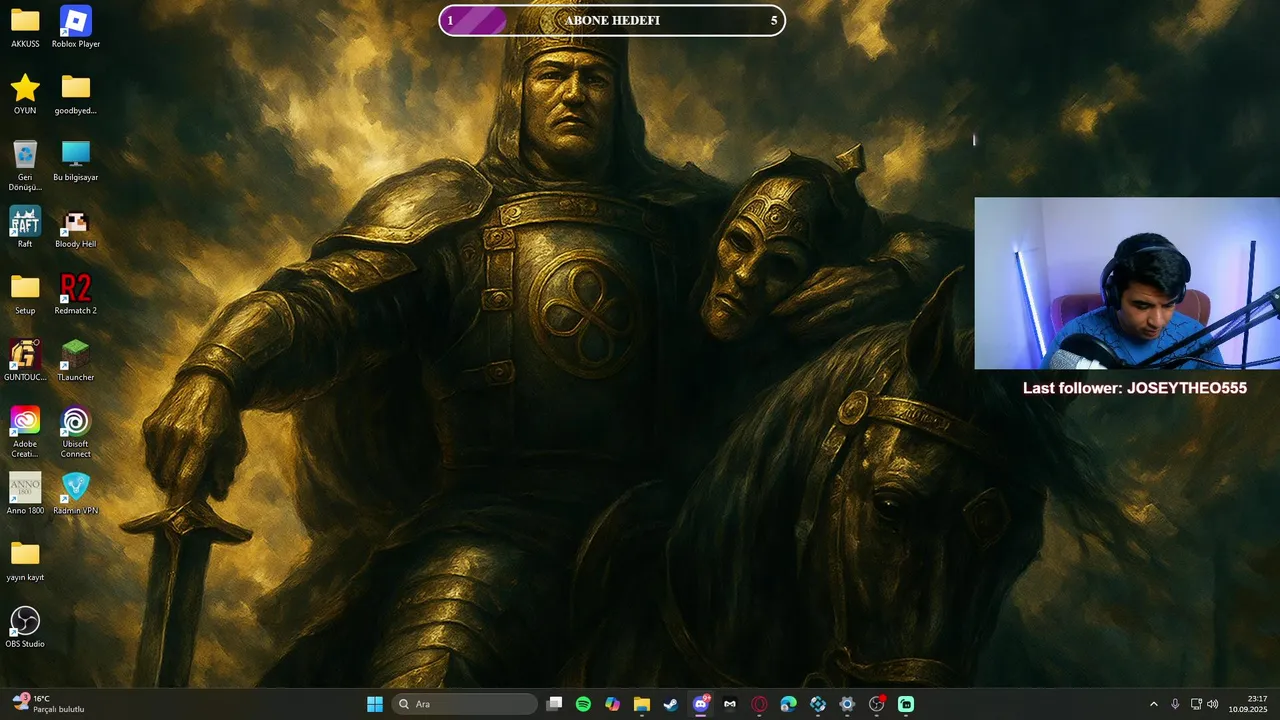Open Discord from the taskbar
Screen dimensions: 1280x720
(x=701, y=704)
